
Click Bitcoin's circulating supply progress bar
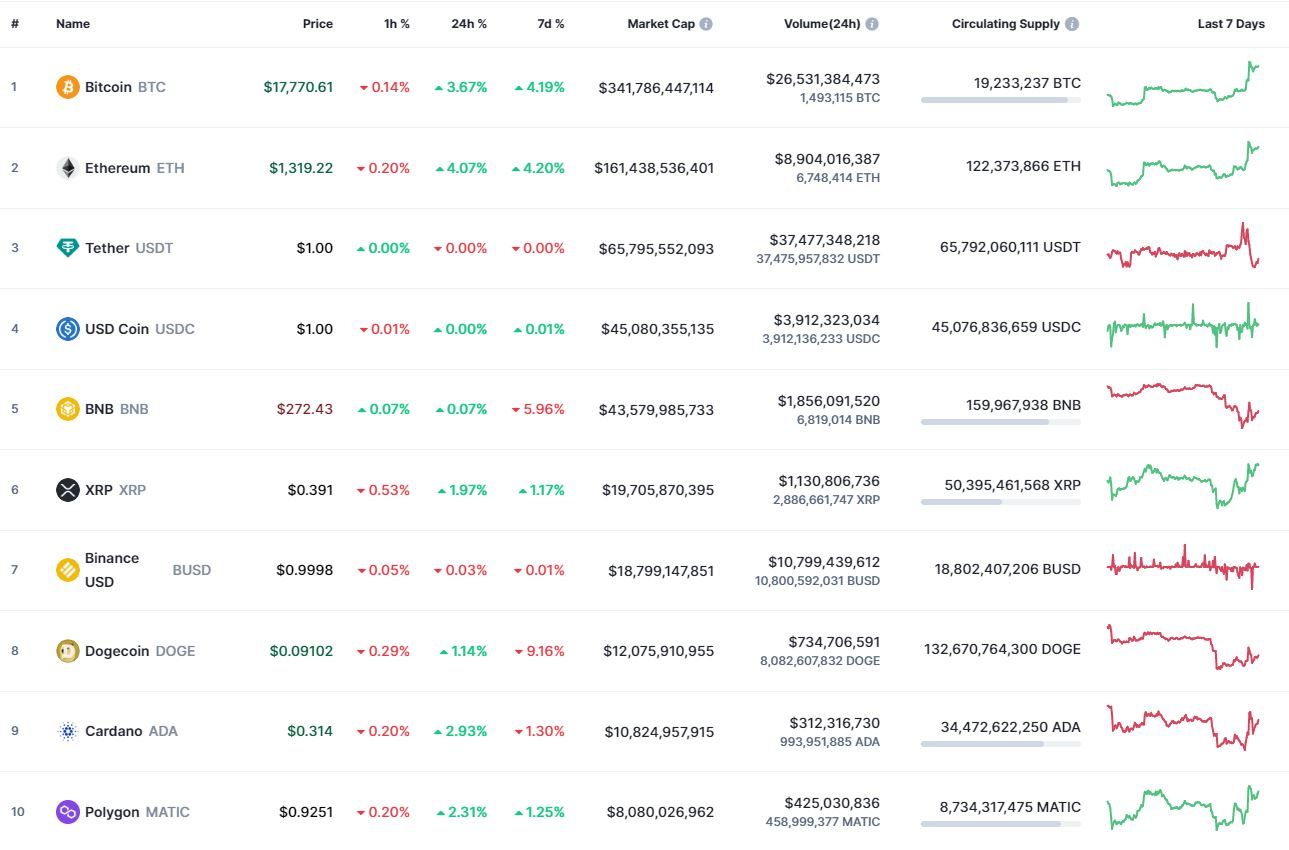click(x=1000, y=100)
